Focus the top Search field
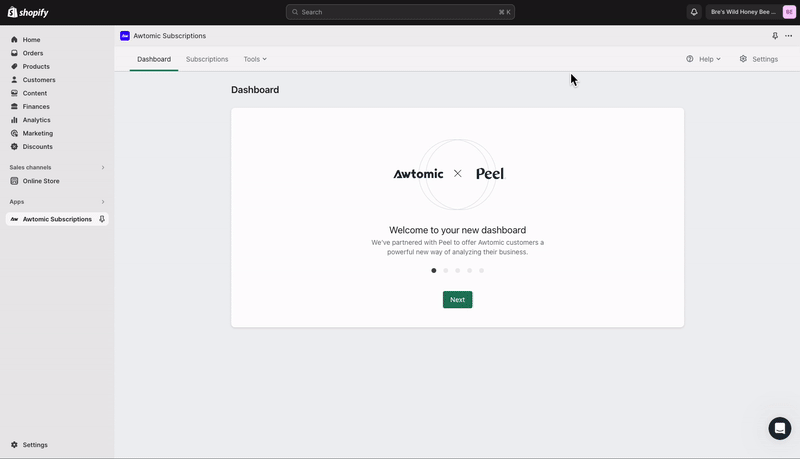Screen dimensions: 800x459 point(400,12)
